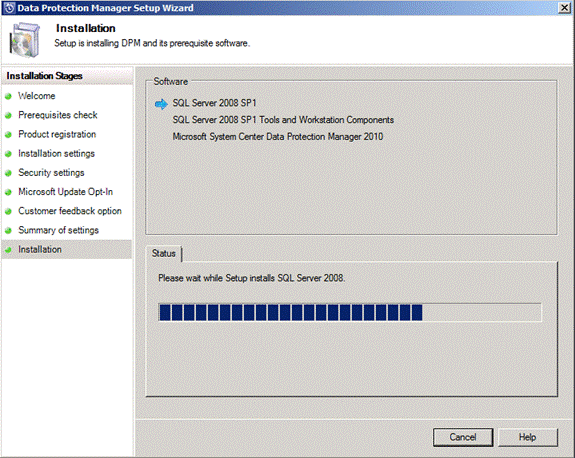Select the Microsoft Update Opt-In stage
575x458 pixels.
[66, 191]
